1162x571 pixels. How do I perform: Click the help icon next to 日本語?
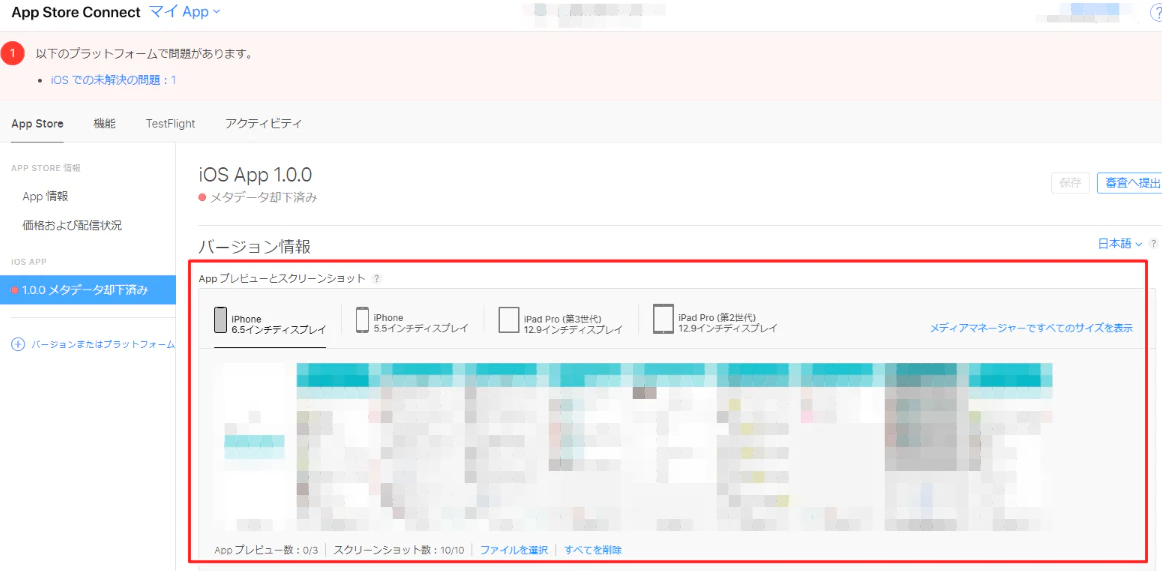pos(1153,243)
